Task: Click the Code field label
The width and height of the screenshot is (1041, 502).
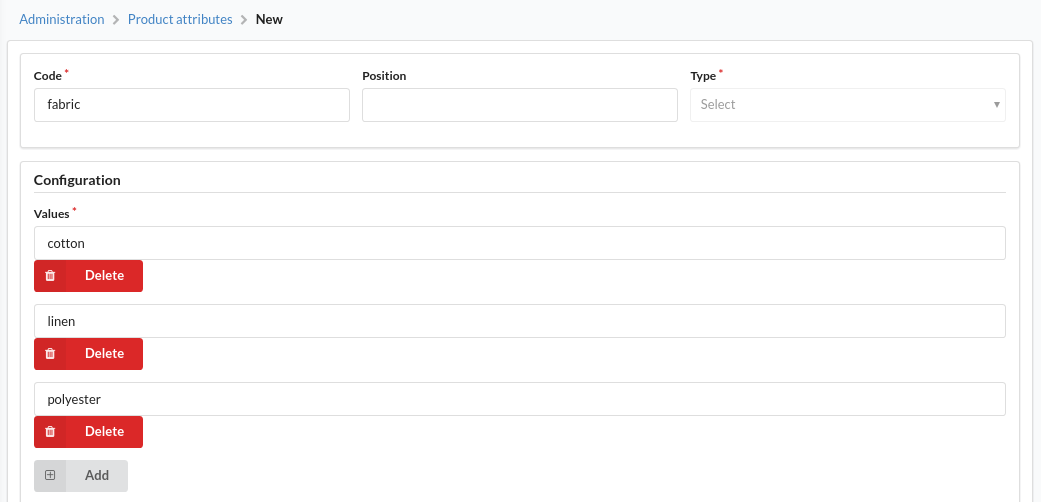Action: point(48,76)
